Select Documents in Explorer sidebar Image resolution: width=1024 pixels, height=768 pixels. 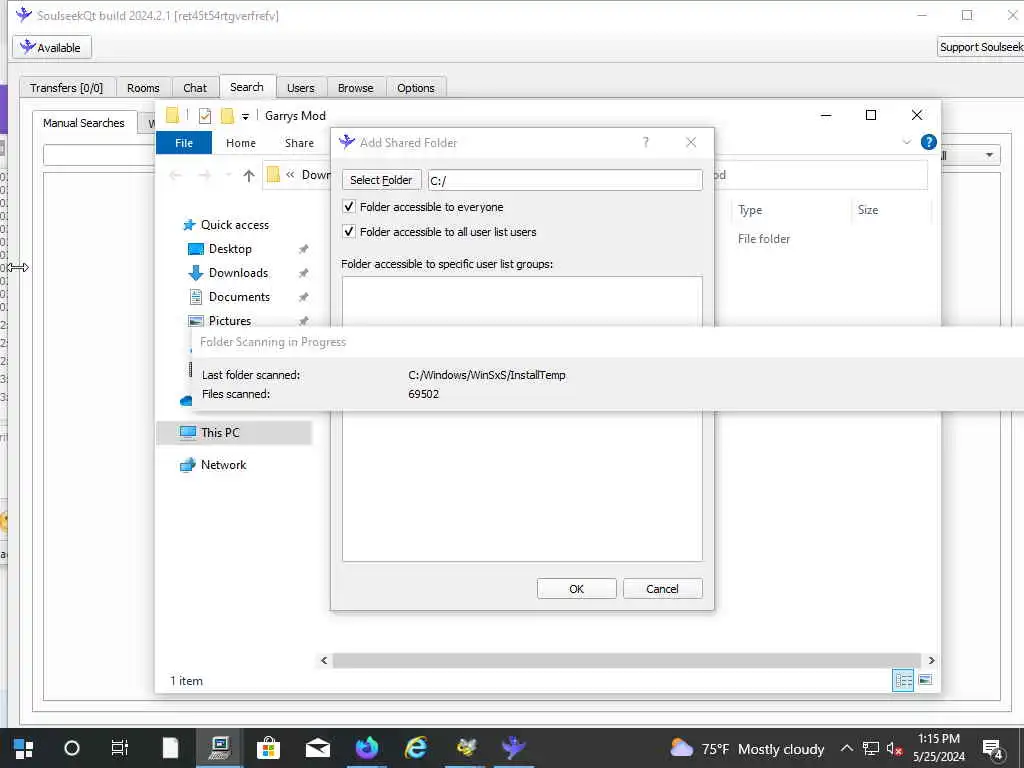tap(239, 297)
